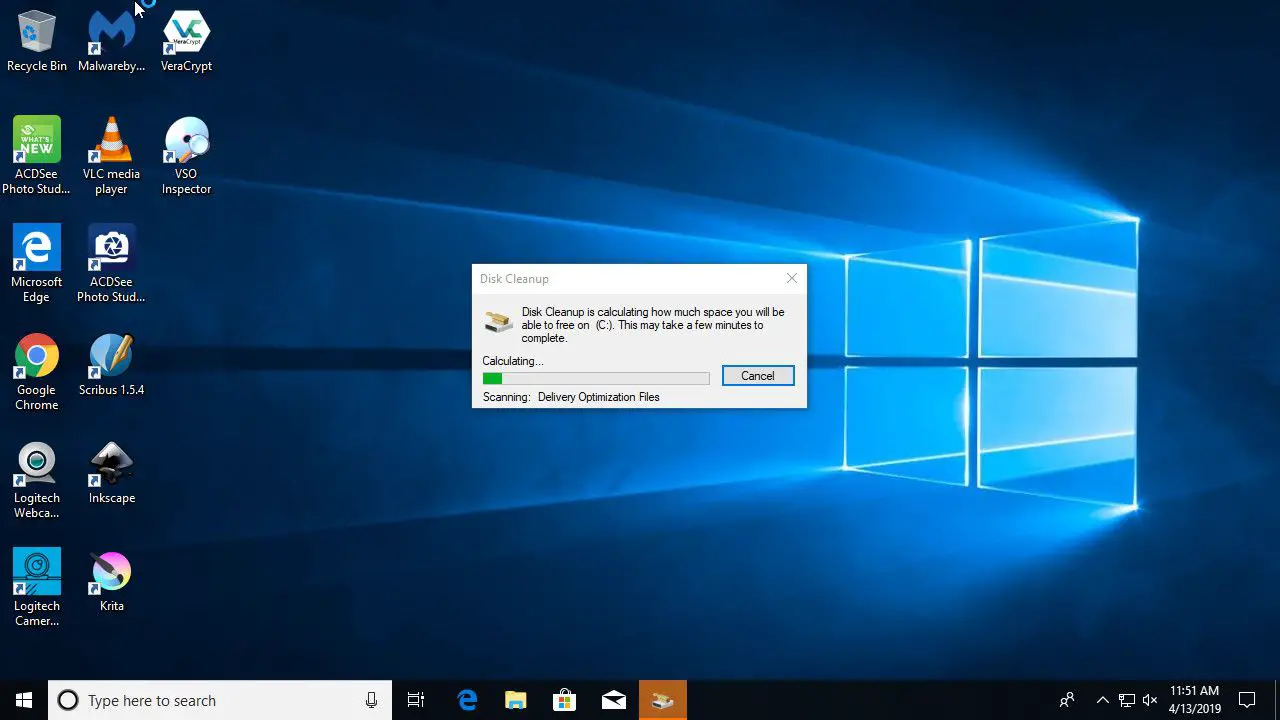Viewport: 1280px width, 720px height.
Task: Open the Recycle Bin desktop icon
Action: pos(37,41)
